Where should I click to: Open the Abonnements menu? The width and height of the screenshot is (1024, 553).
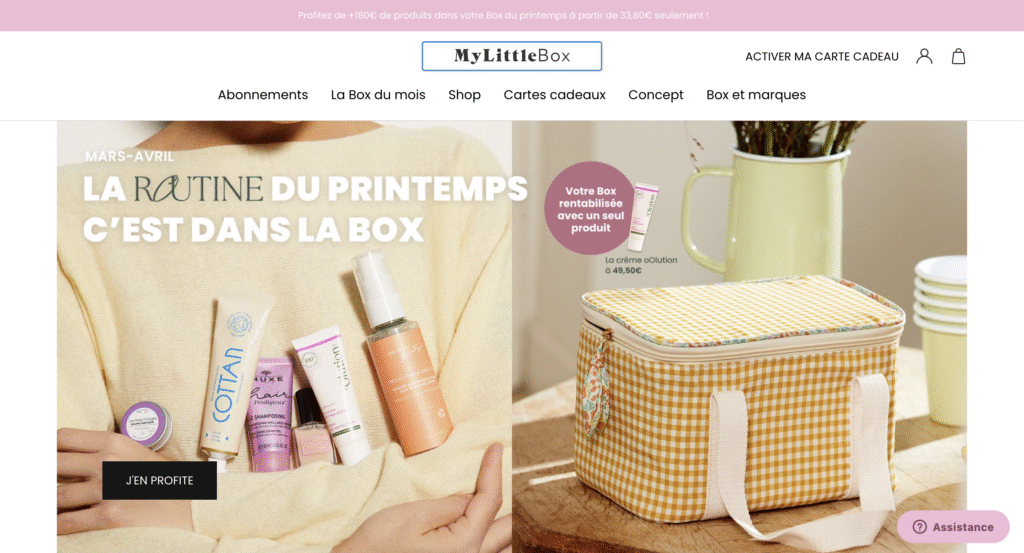[x=263, y=95]
